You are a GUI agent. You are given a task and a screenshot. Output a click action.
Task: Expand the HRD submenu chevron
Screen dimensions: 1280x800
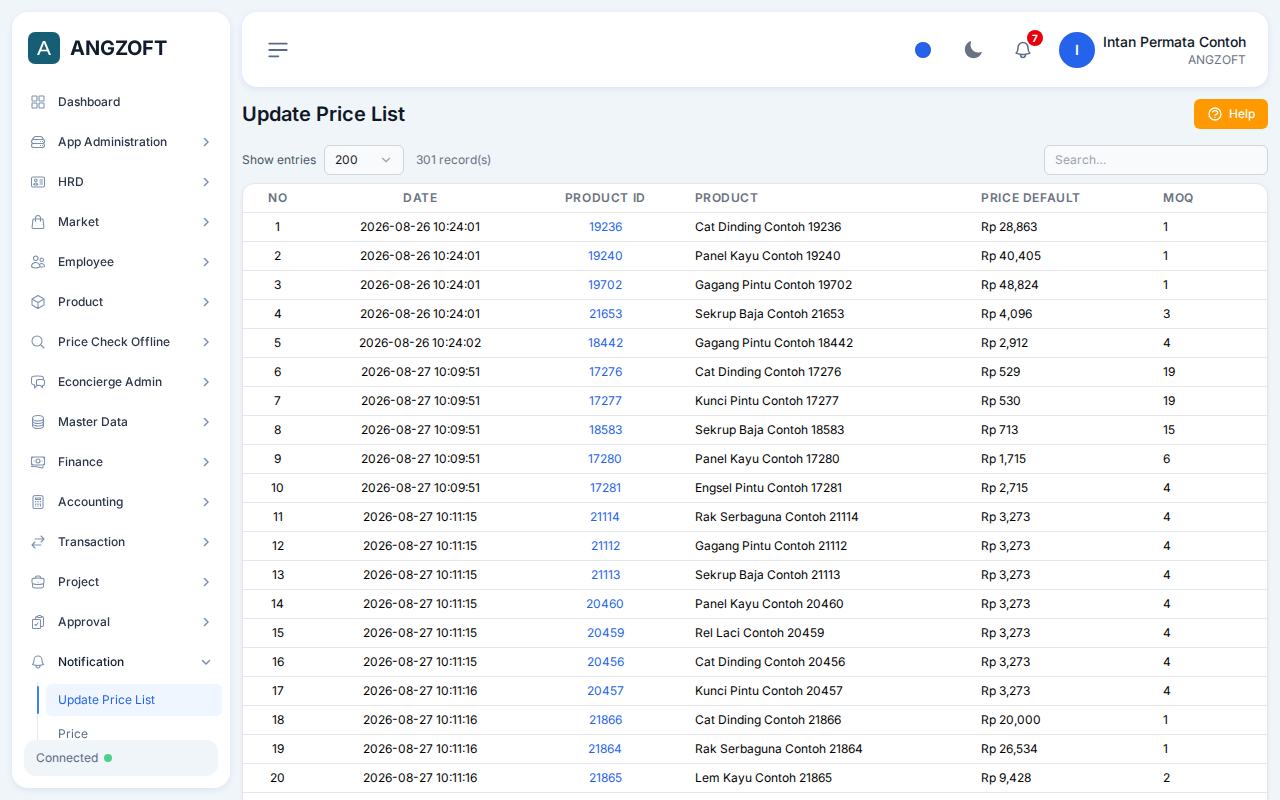(x=206, y=182)
